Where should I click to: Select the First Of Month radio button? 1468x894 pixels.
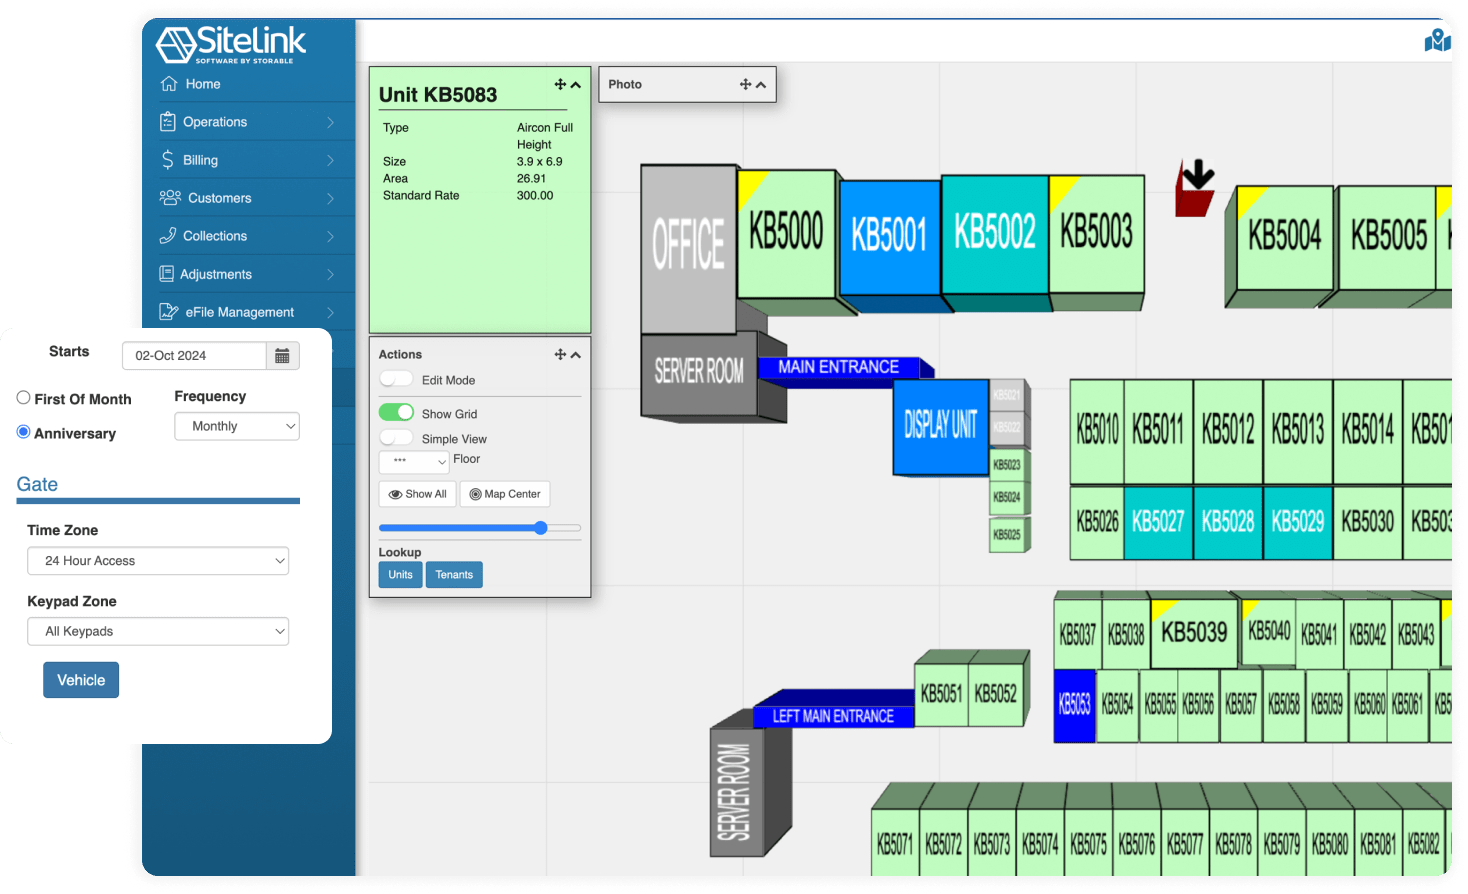tap(23, 398)
